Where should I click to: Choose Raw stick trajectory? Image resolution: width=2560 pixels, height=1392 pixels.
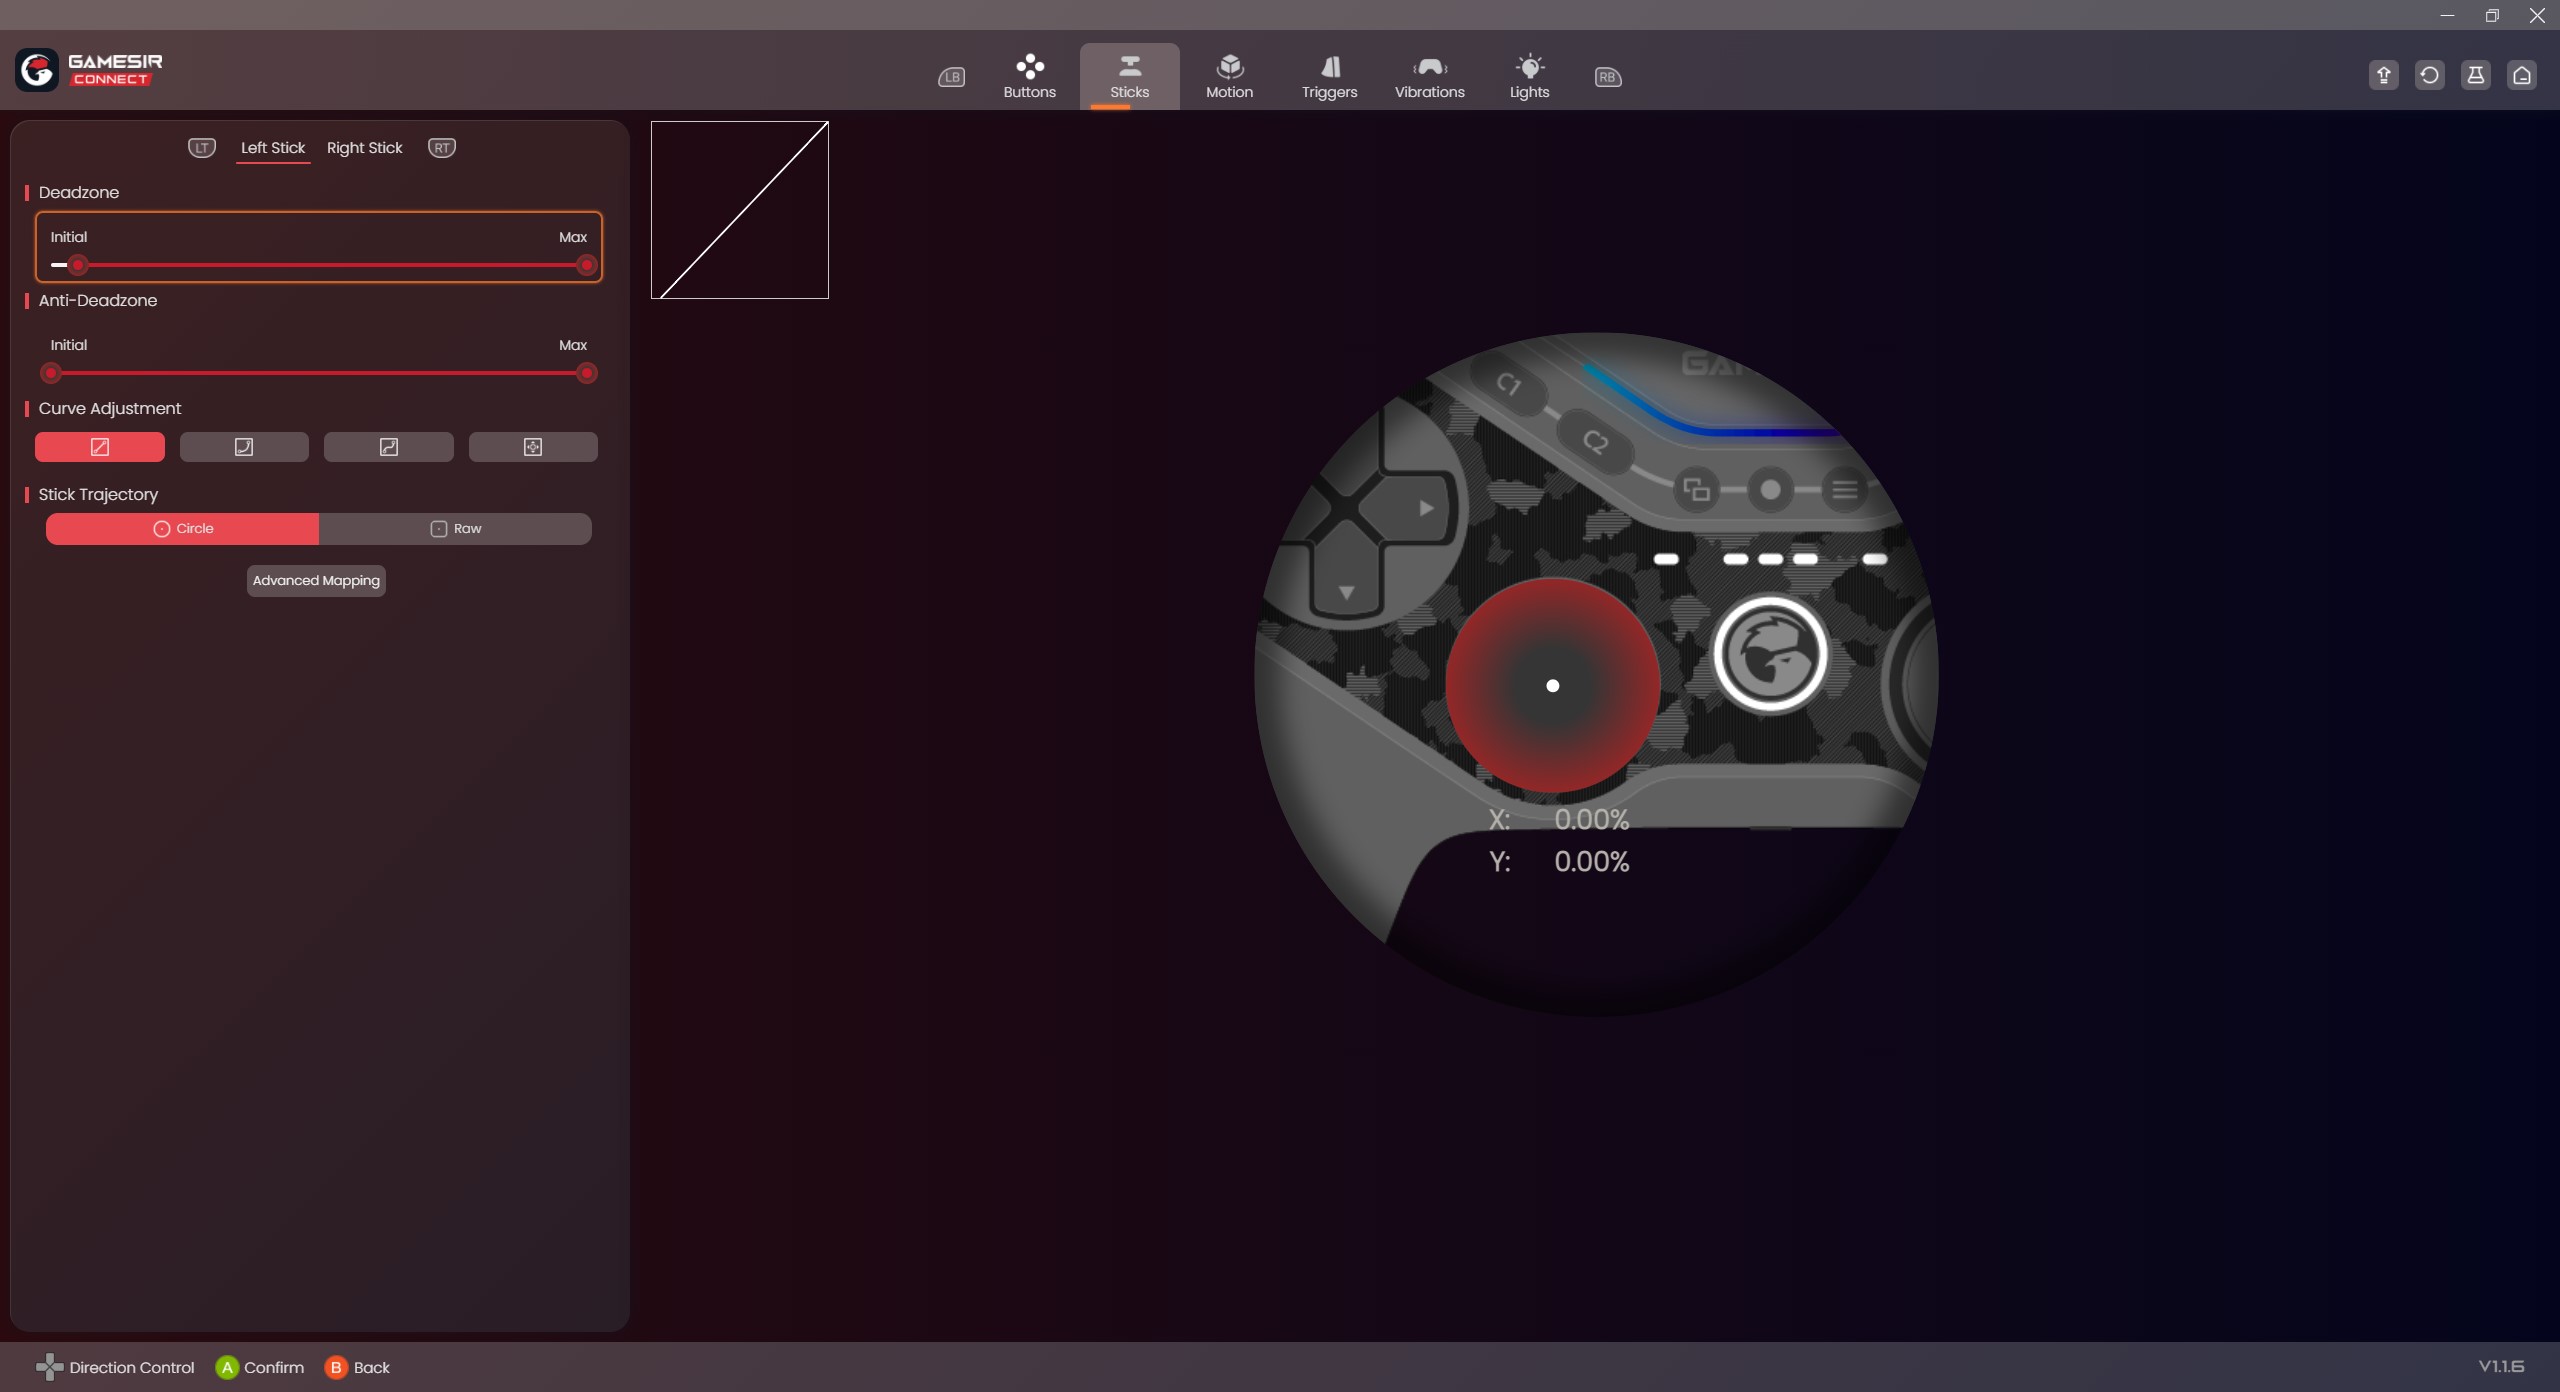(x=456, y=529)
